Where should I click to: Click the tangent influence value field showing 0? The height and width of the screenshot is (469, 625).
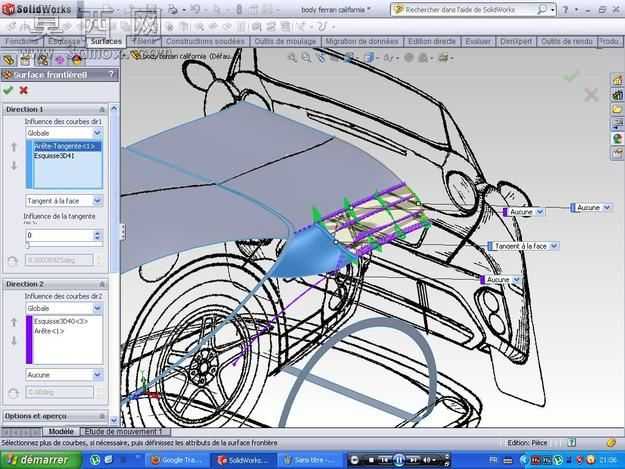click(x=59, y=235)
